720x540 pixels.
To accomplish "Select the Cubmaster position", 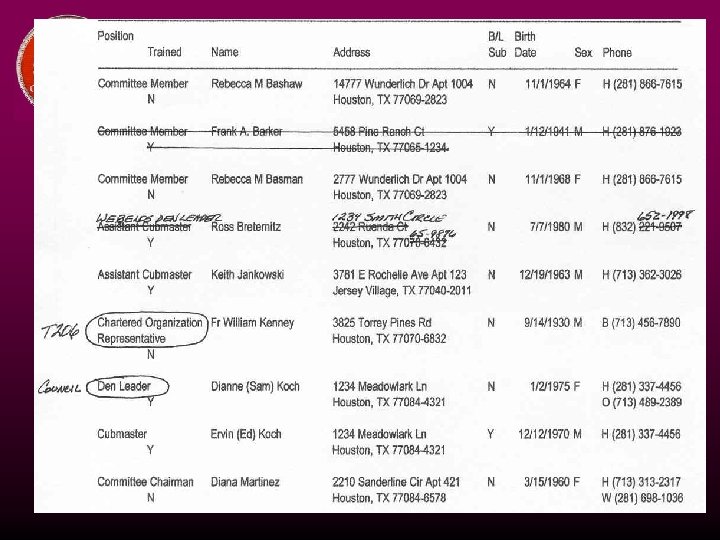I will pyautogui.click(x=122, y=434).
